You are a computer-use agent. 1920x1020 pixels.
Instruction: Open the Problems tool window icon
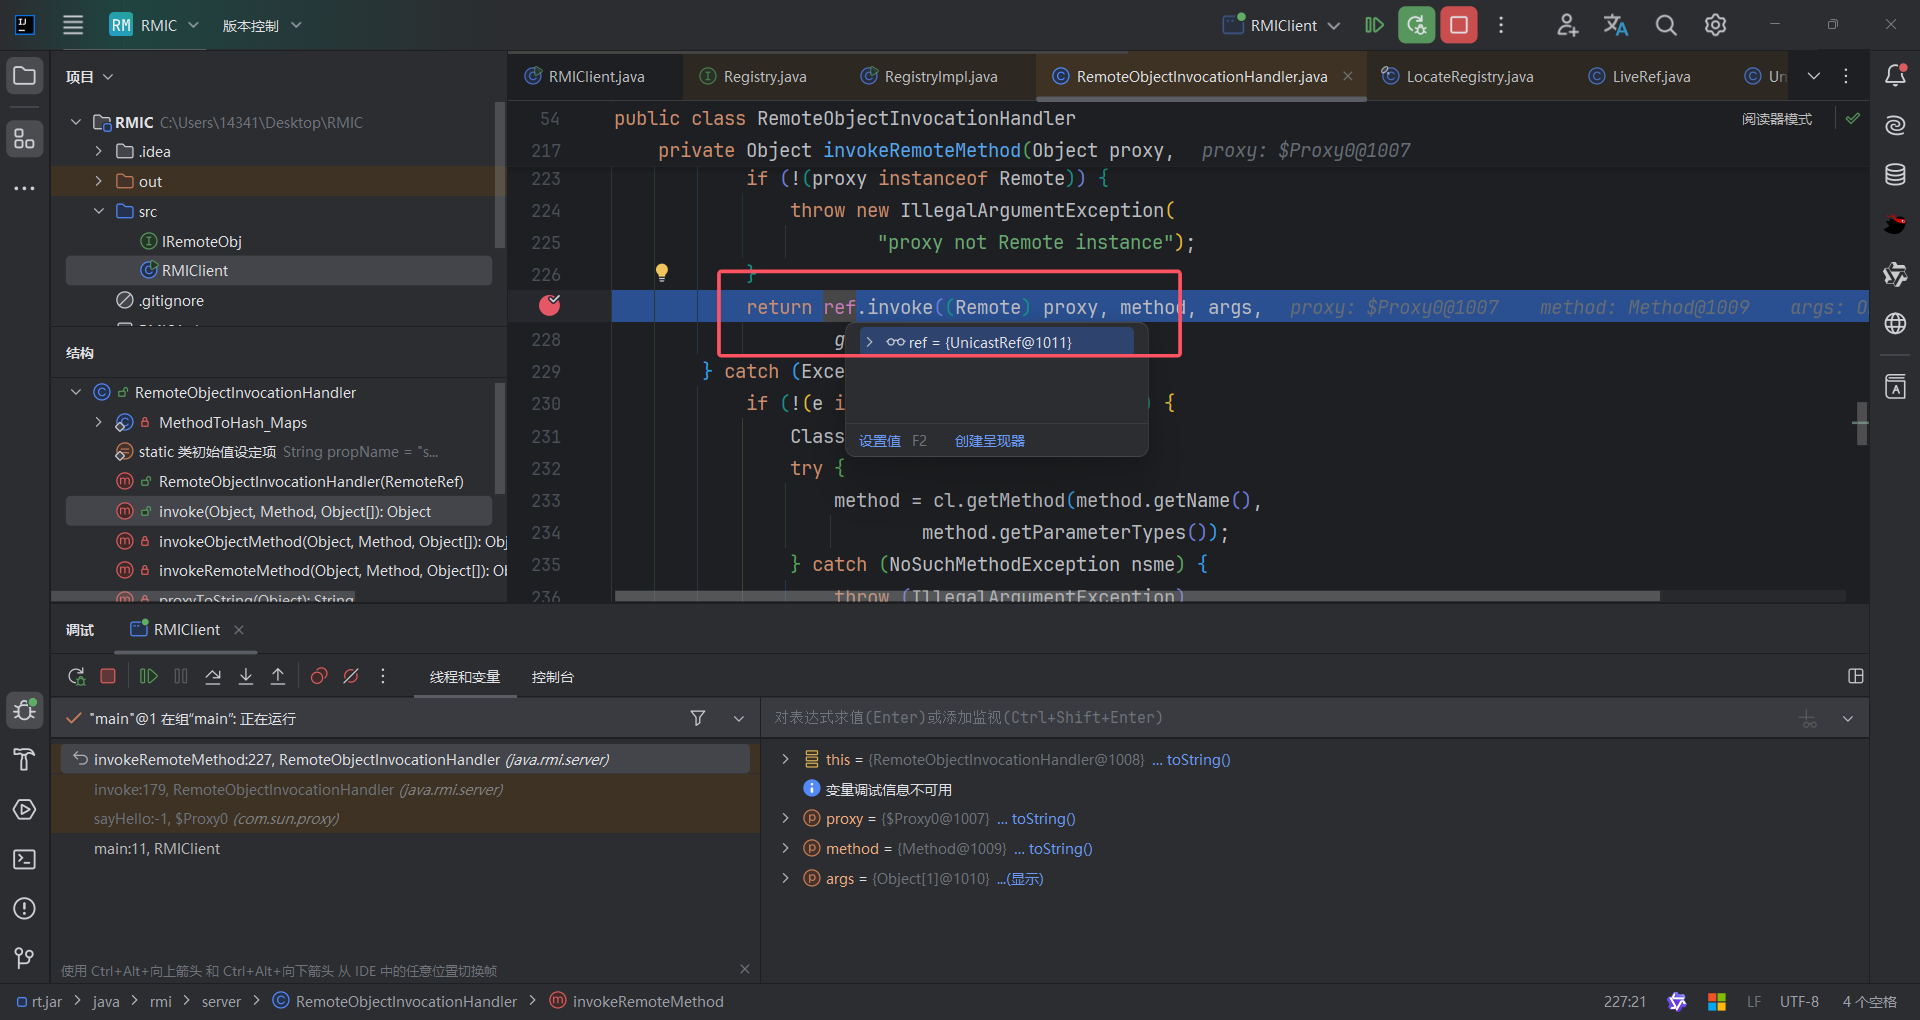coord(25,908)
